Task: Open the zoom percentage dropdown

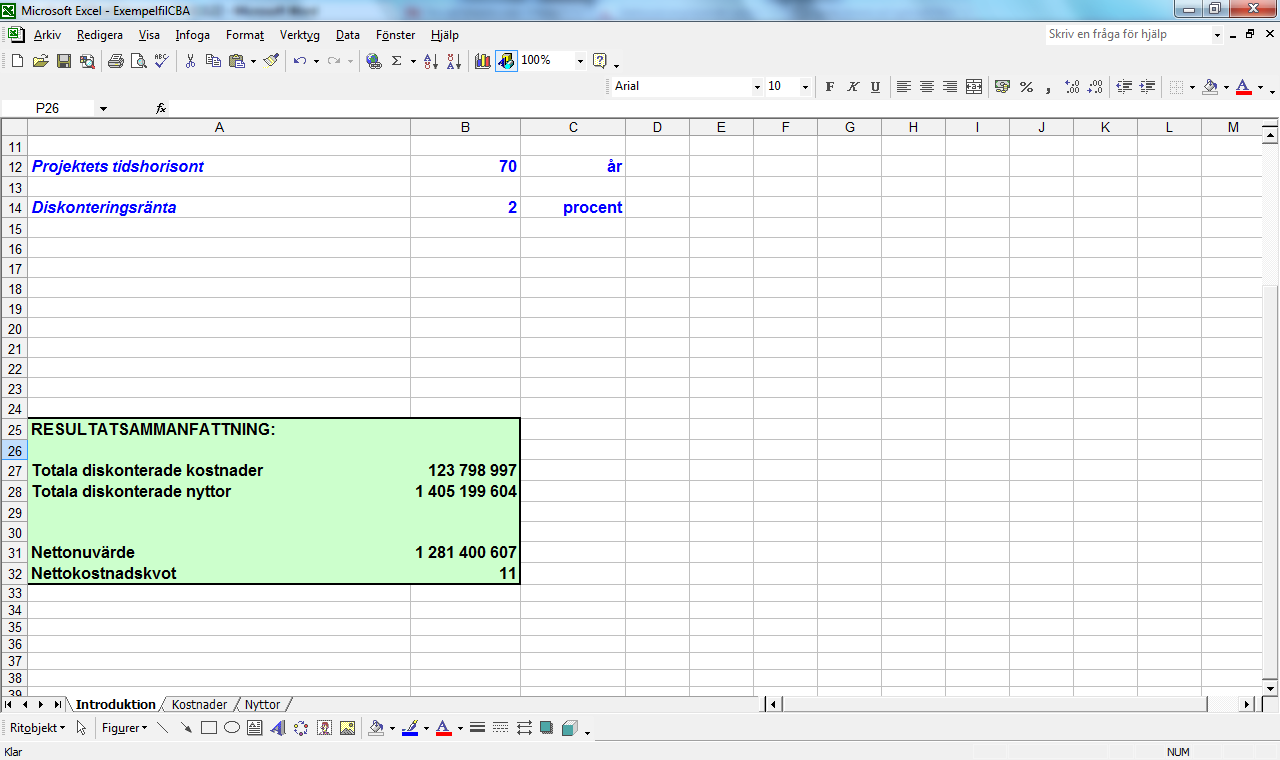Action: click(x=580, y=61)
